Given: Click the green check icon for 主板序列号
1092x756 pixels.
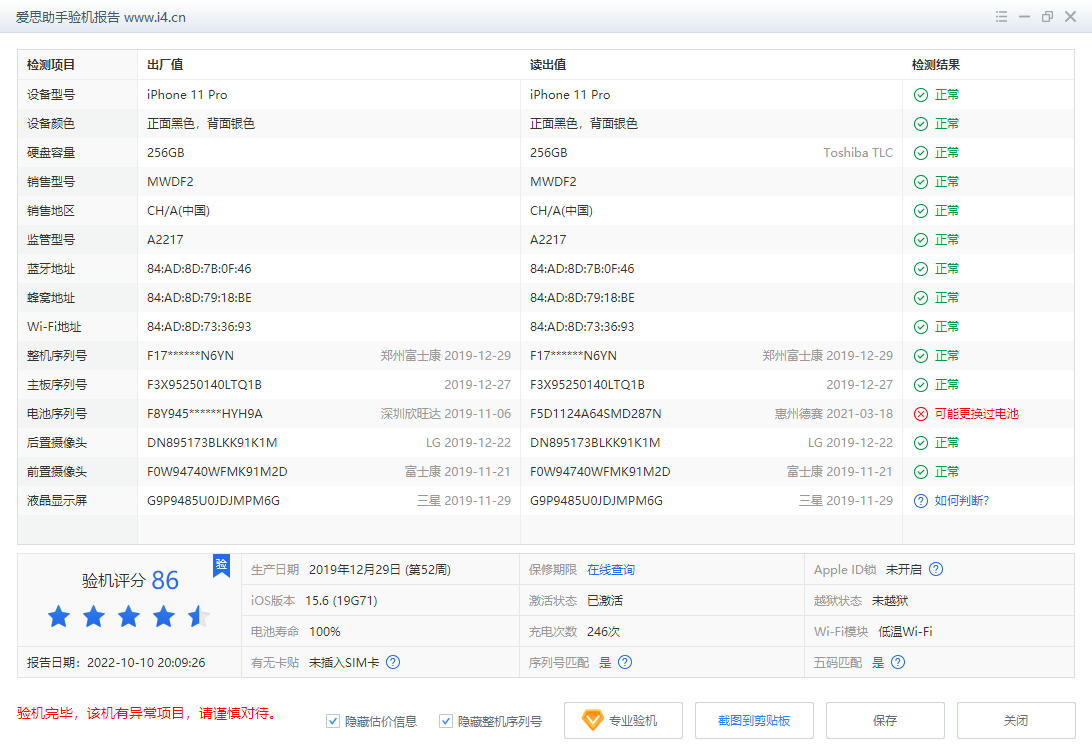Looking at the screenshot, I should pyautogui.click(x=921, y=385).
